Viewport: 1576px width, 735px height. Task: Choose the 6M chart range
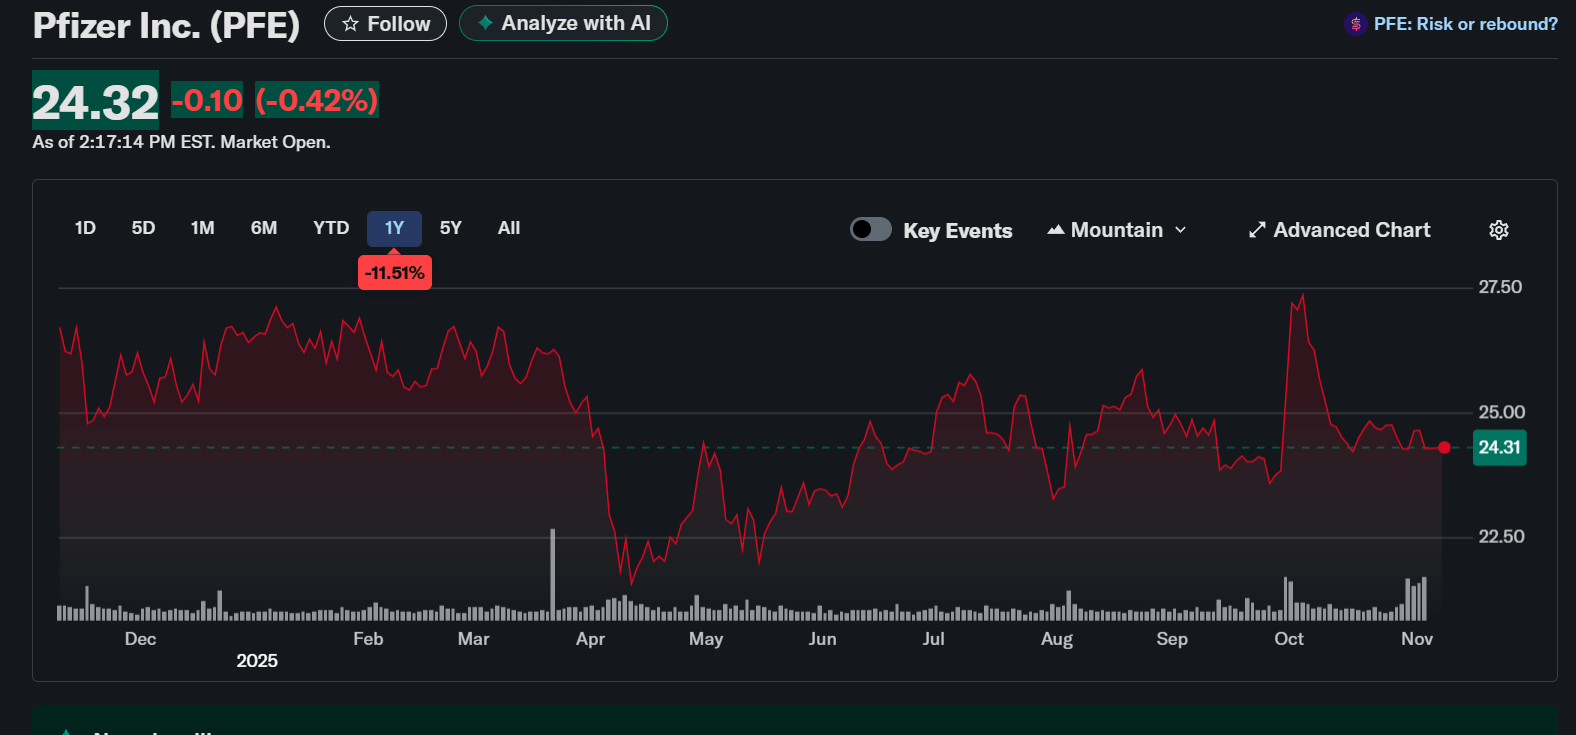[264, 228]
